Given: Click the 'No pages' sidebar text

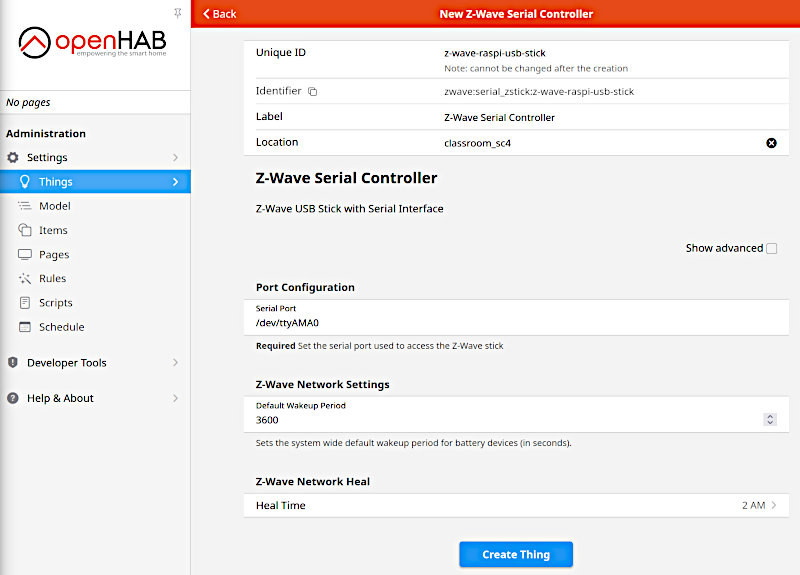Looking at the screenshot, I should 28,103.
